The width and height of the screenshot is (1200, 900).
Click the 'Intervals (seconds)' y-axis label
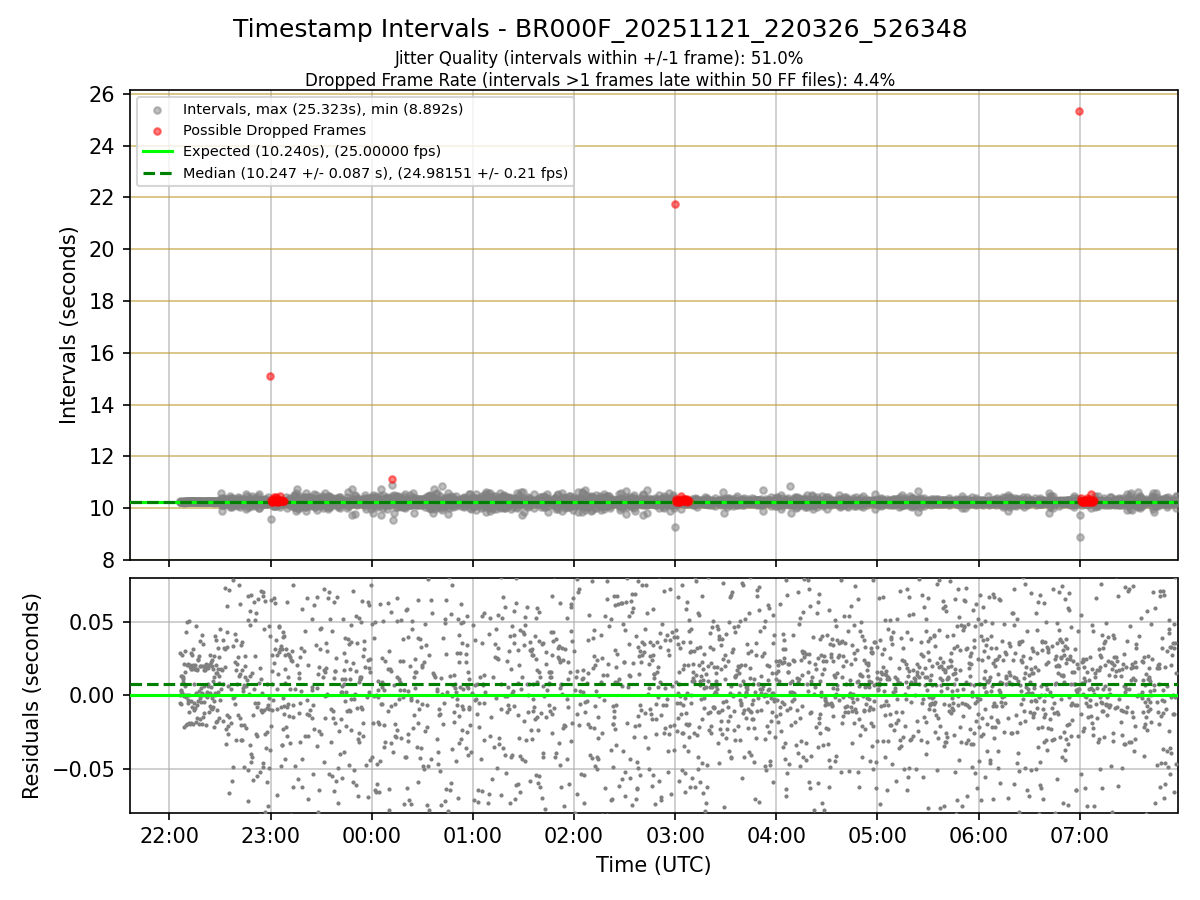click(69, 325)
